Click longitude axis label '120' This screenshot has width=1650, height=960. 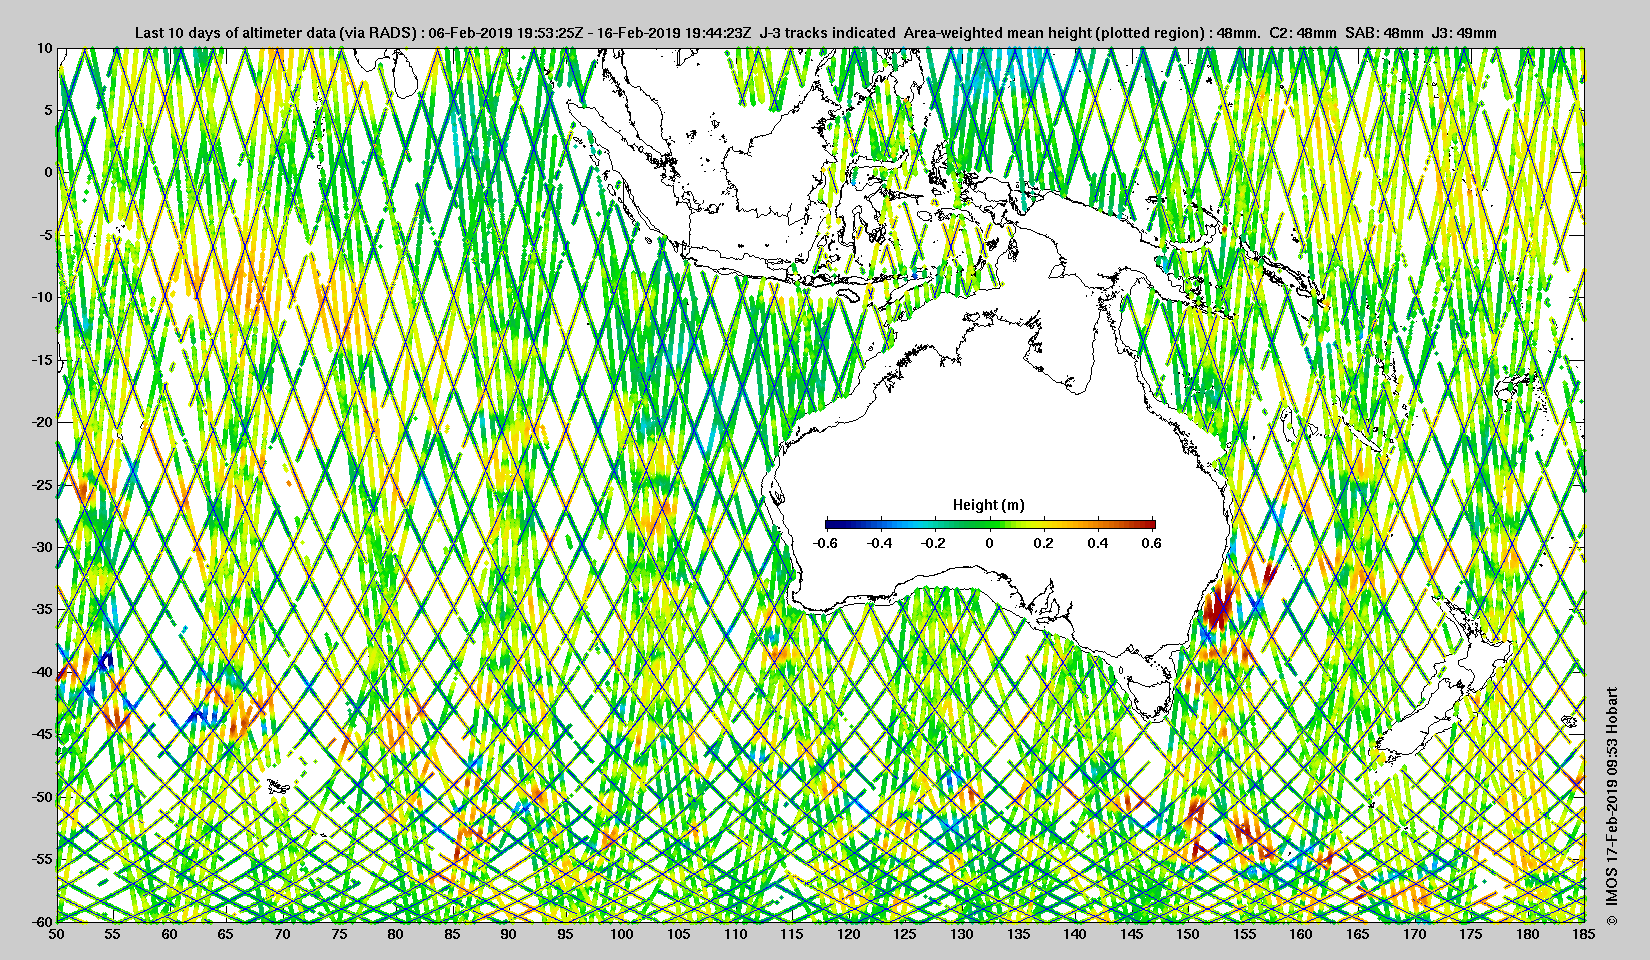849,935
